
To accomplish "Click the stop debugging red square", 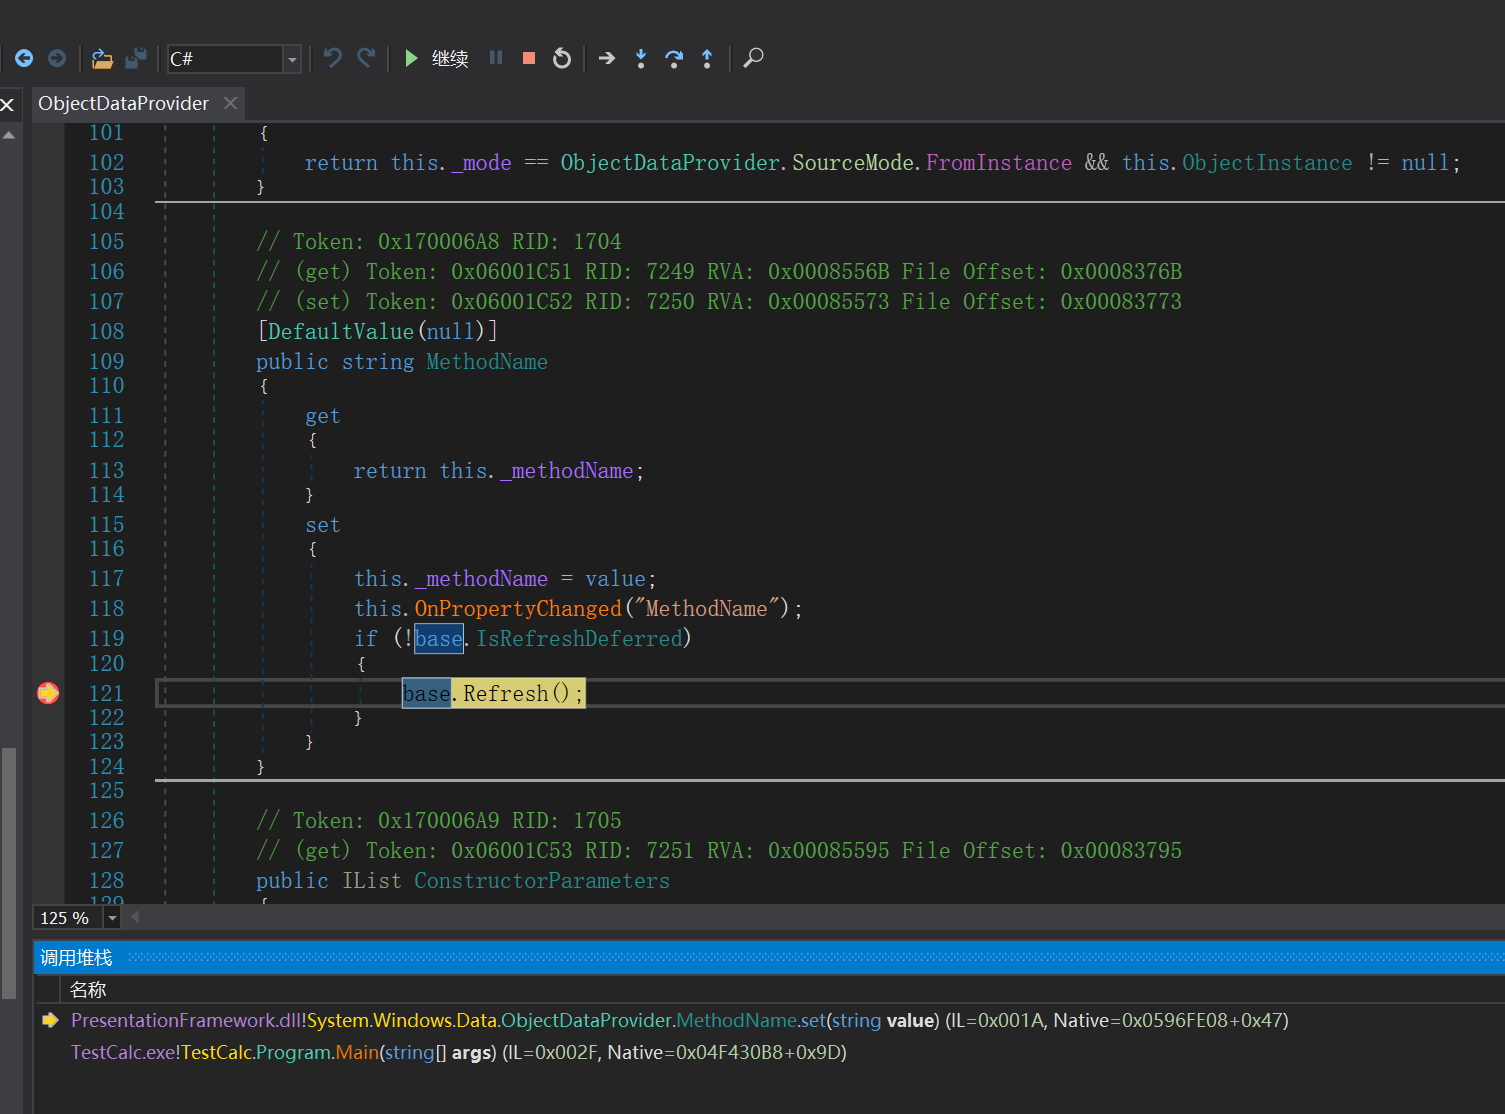I will click(529, 58).
